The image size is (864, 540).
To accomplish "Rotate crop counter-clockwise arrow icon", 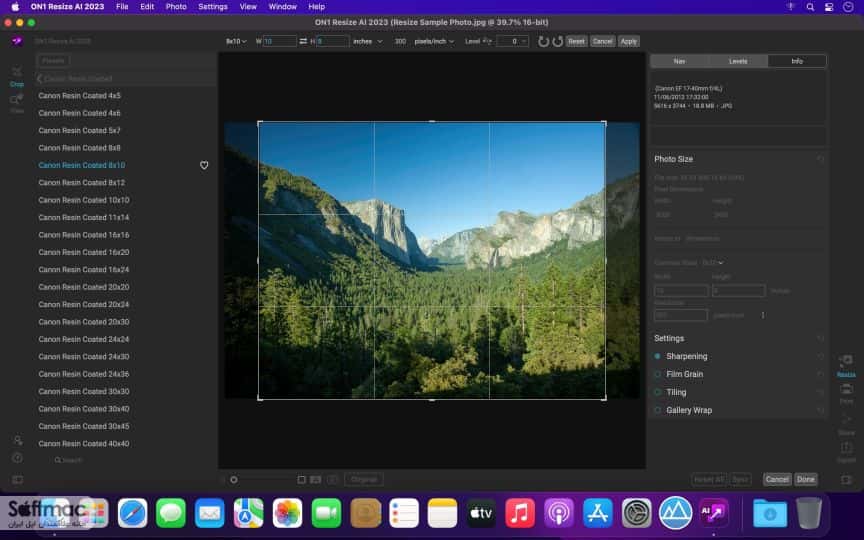I will click(x=543, y=41).
